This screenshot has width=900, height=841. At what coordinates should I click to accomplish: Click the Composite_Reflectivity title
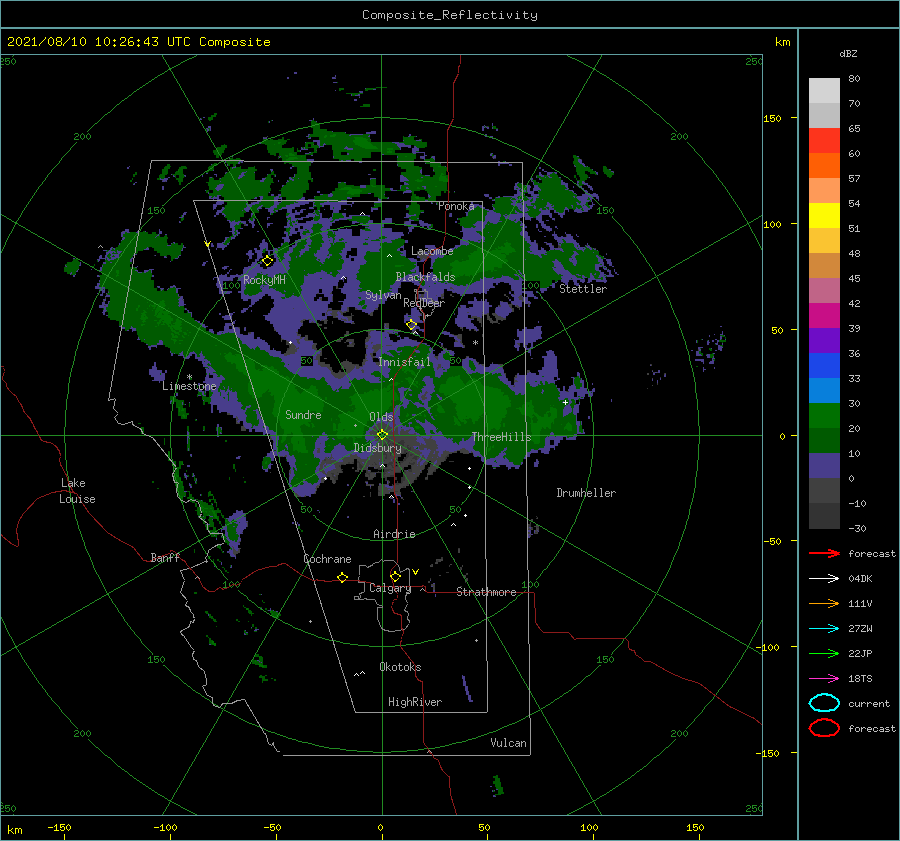pos(450,15)
